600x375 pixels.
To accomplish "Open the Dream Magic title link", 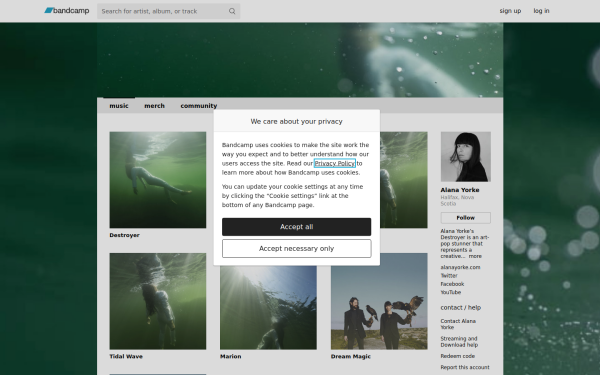I will coord(351,356).
